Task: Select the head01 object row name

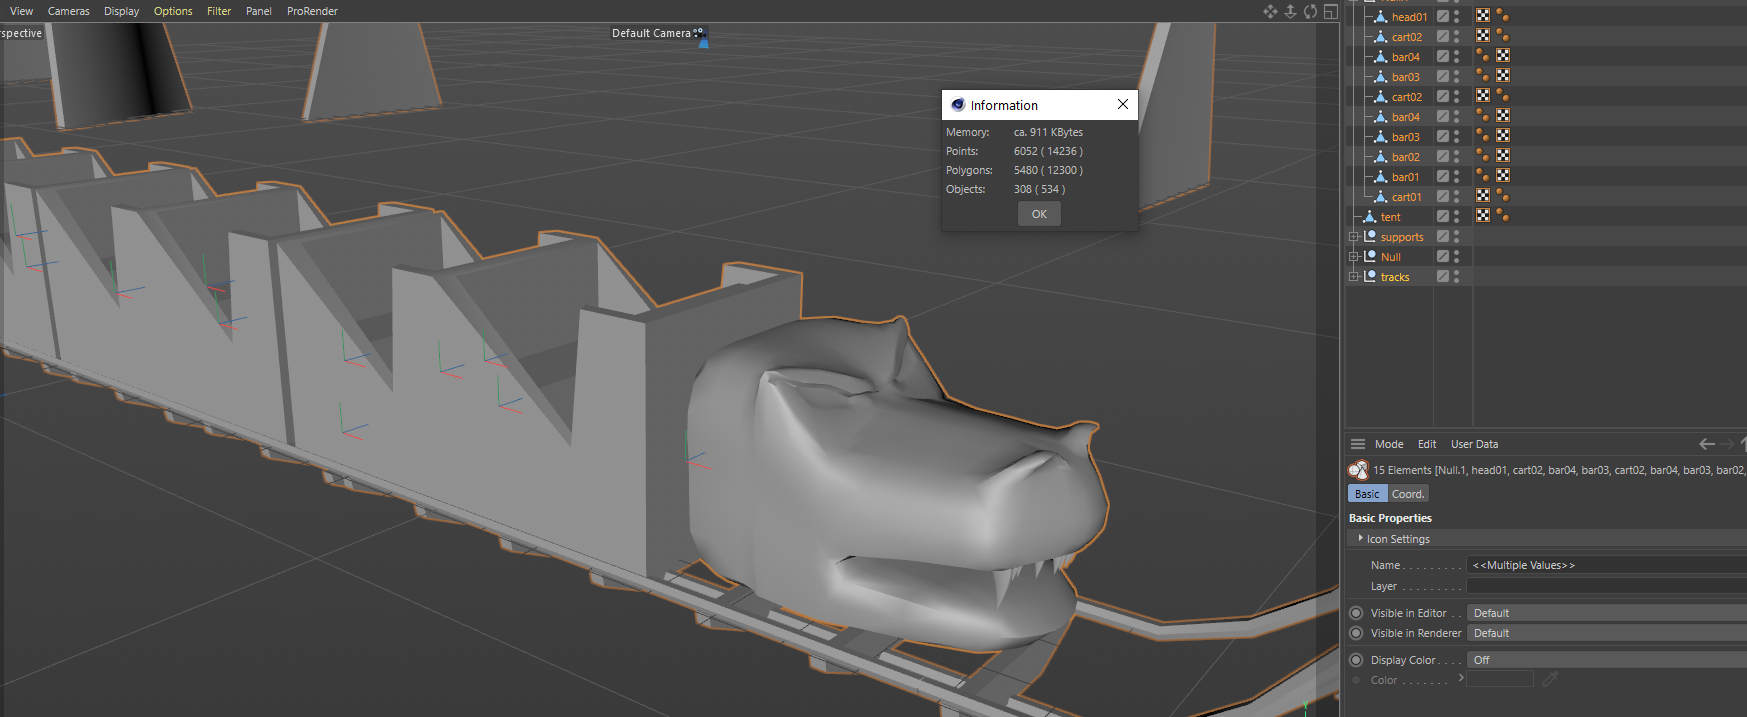Action: point(1409,17)
